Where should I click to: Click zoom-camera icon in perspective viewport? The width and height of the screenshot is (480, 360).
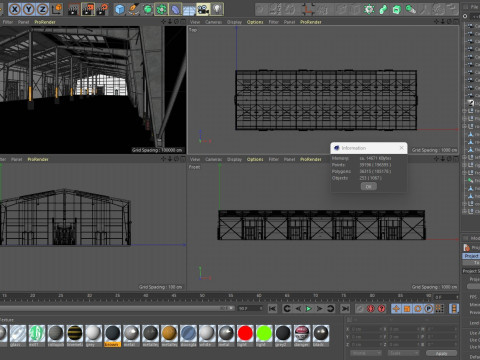coord(170,22)
